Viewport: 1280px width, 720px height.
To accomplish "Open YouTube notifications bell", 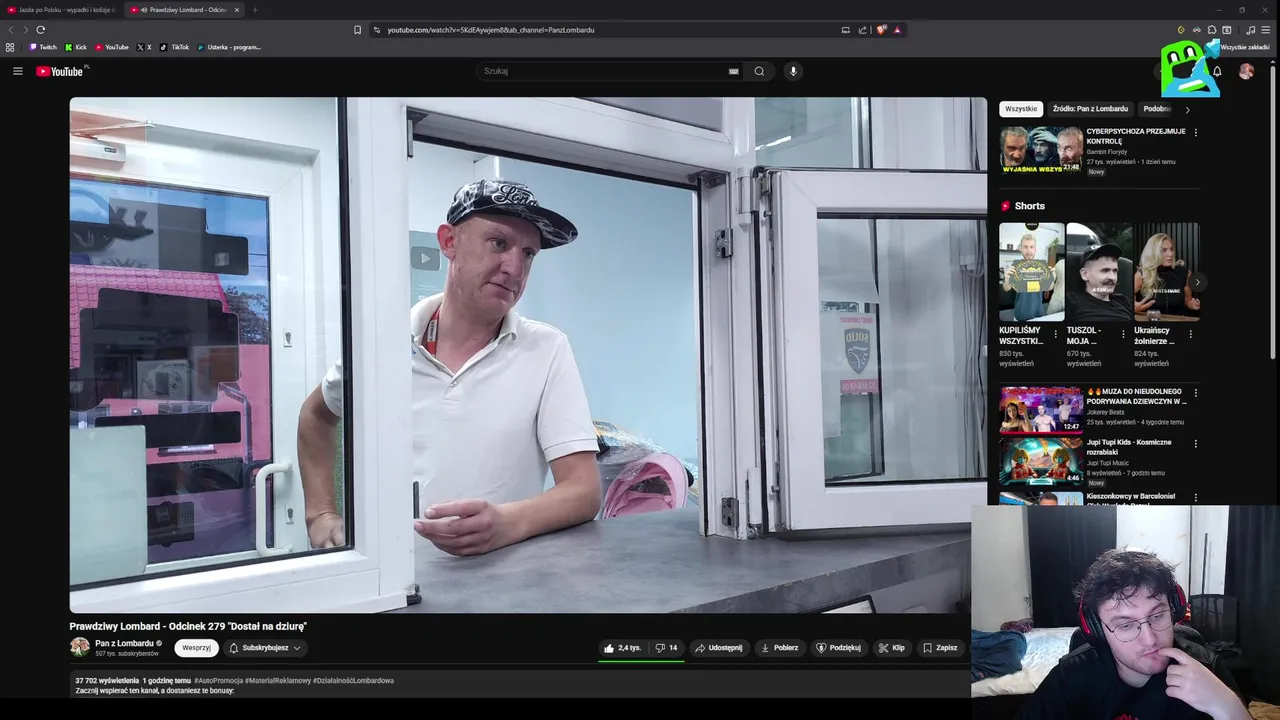I will [x=1217, y=71].
